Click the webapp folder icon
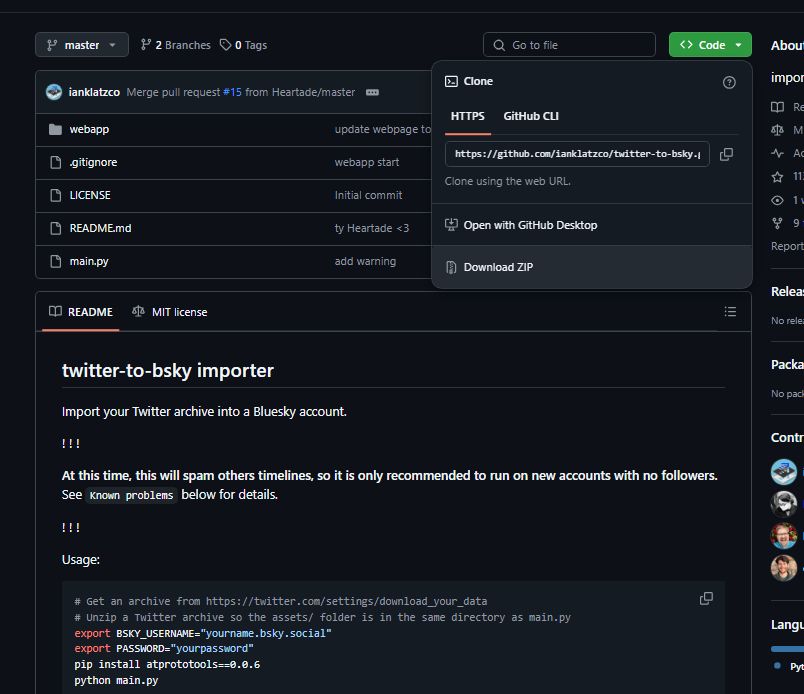Image resolution: width=804 pixels, height=694 pixels. (x=55, y=129)
